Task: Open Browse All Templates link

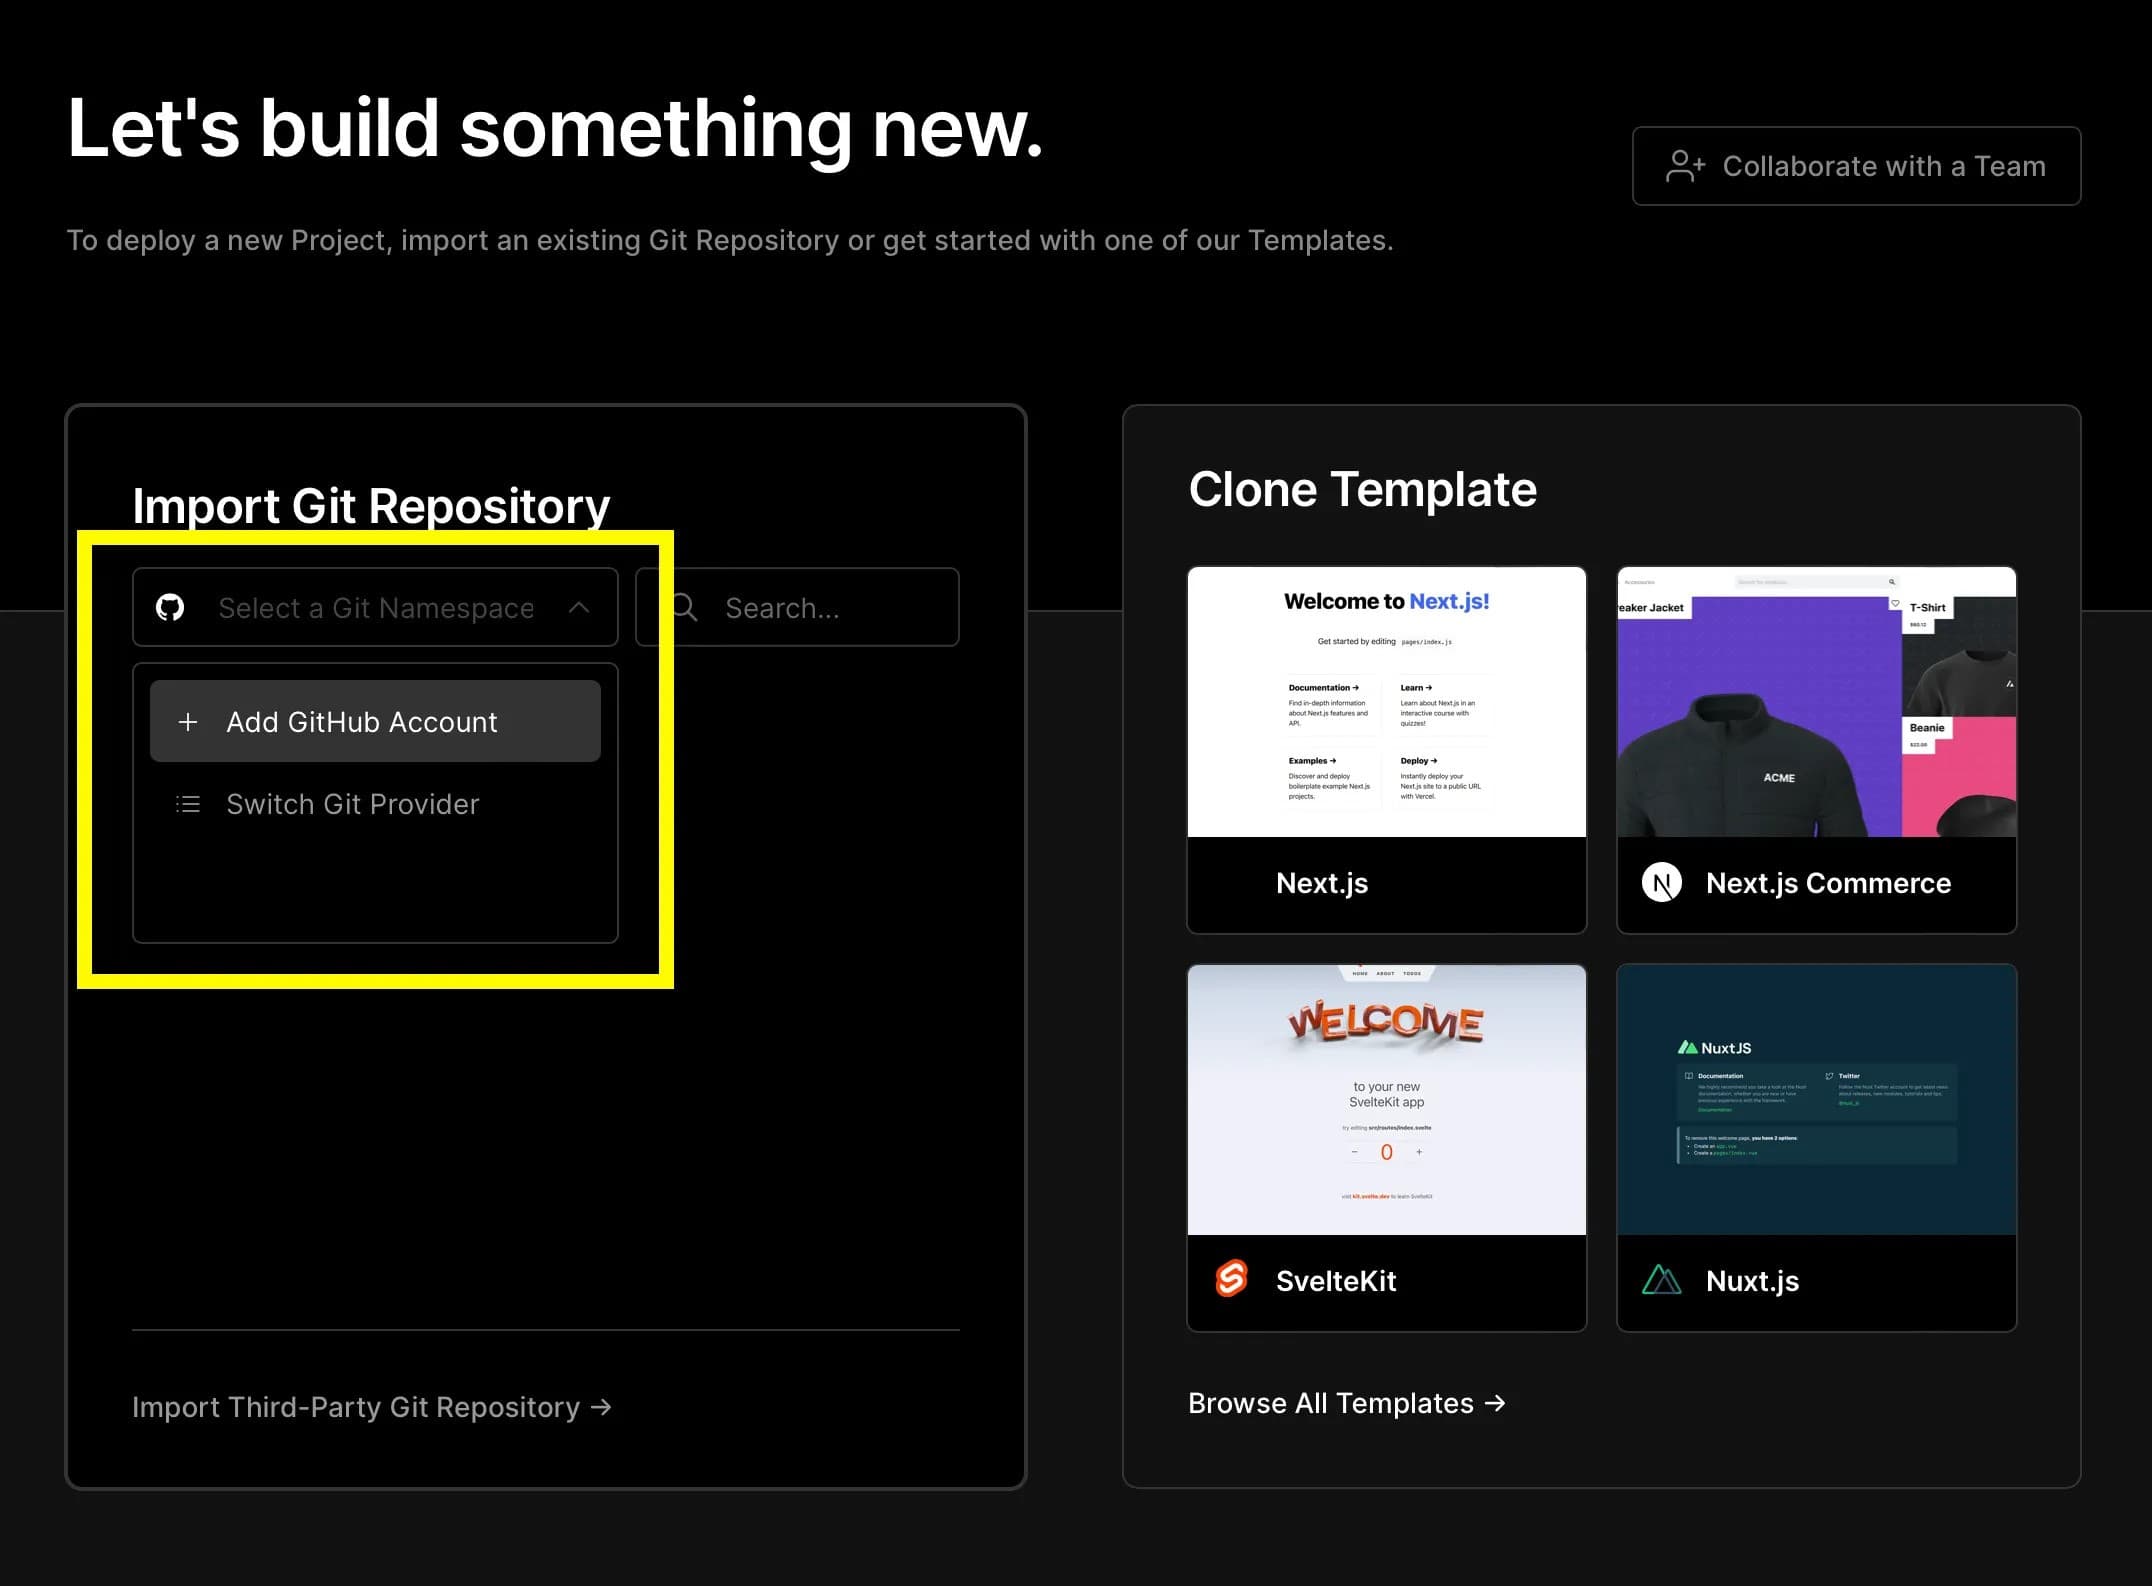Action: 1347,1403
